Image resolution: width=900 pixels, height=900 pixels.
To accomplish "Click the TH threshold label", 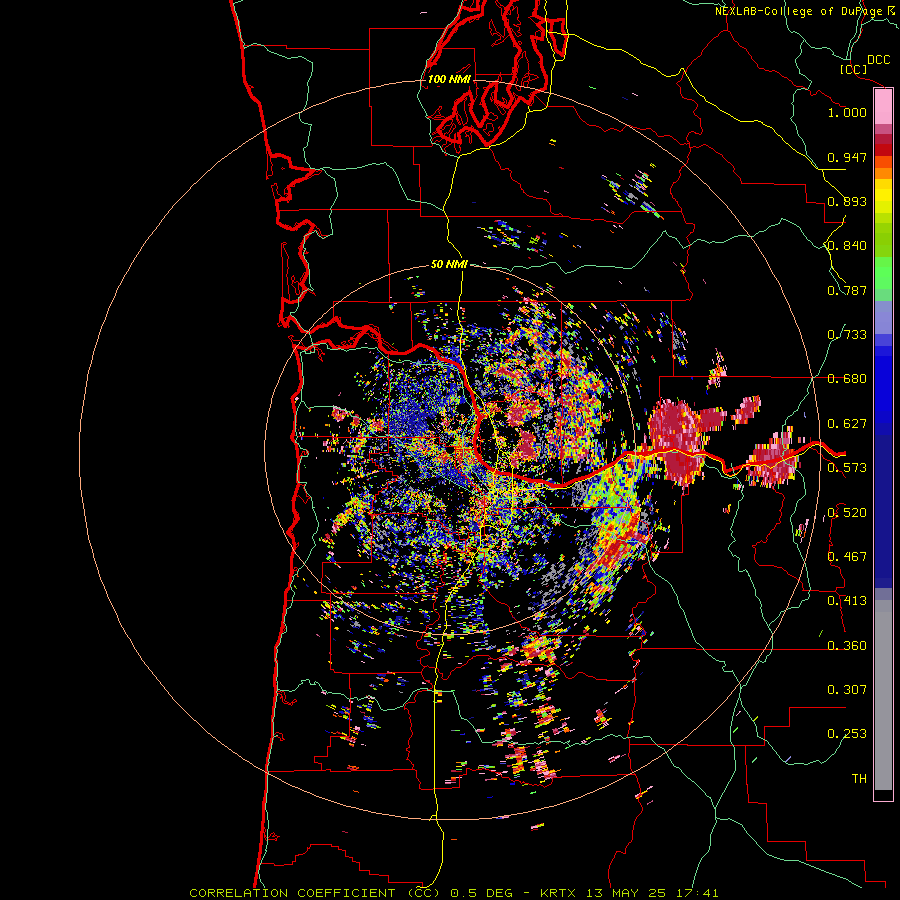I will [x=859, y=779].
